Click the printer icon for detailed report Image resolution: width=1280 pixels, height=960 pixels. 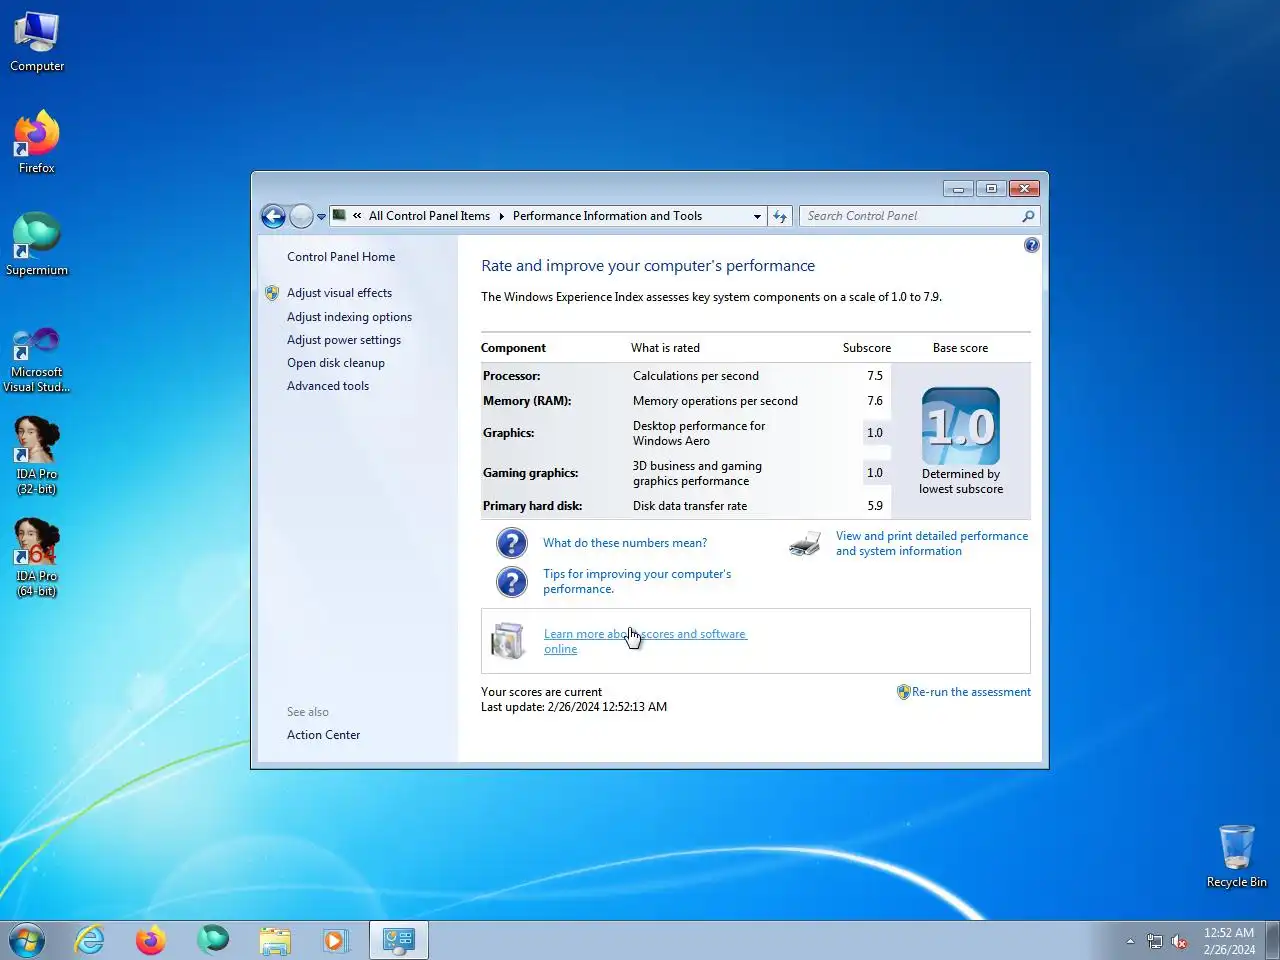[x=805, y=544]
